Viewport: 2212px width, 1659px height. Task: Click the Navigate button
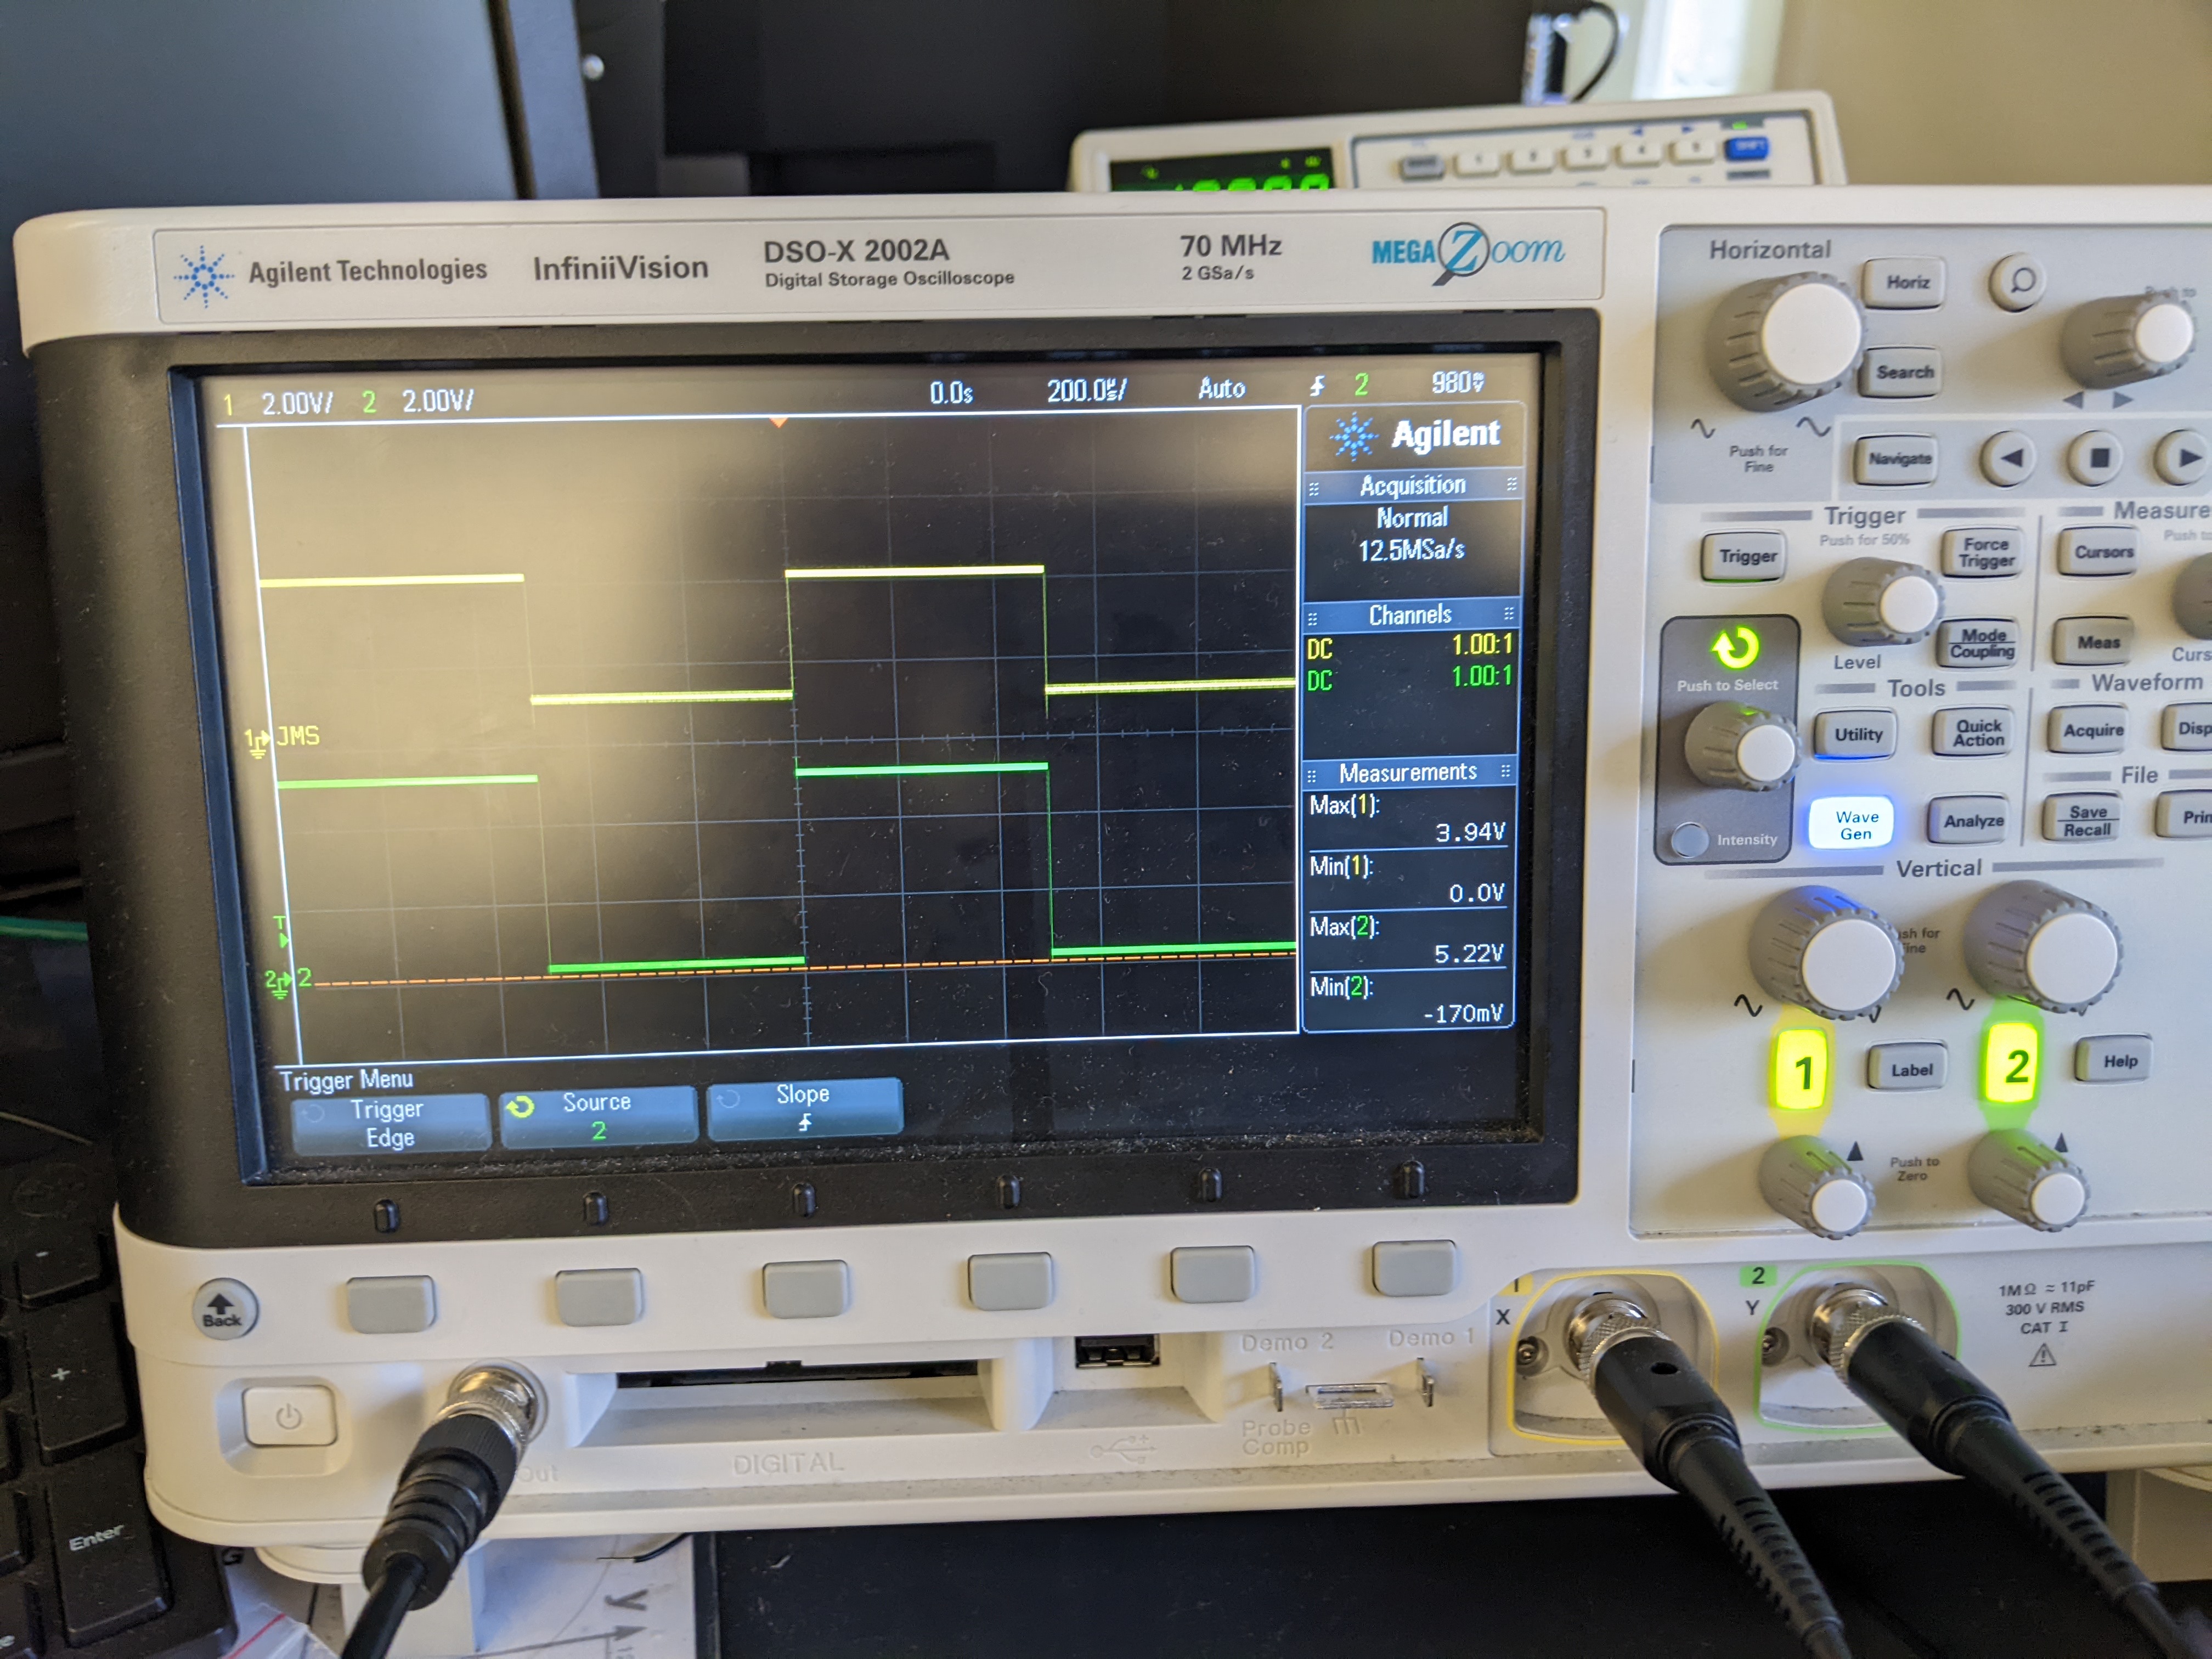1899,459
